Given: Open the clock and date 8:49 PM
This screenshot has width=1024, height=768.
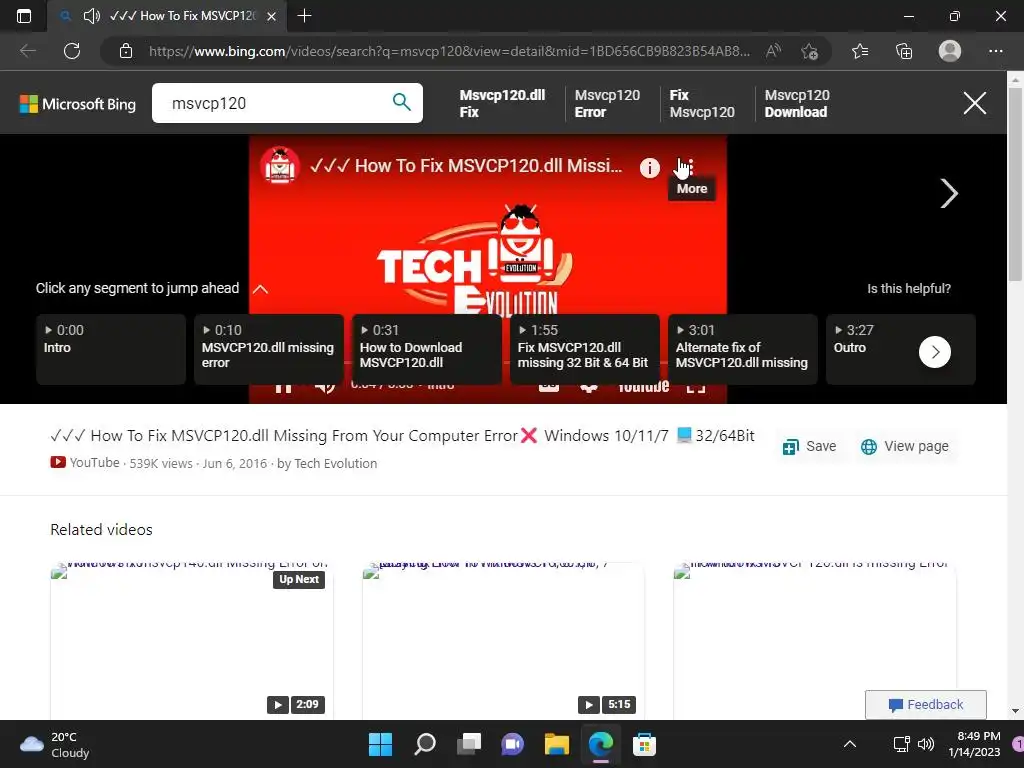Looking at the screenshot, I should coord(974,744).
